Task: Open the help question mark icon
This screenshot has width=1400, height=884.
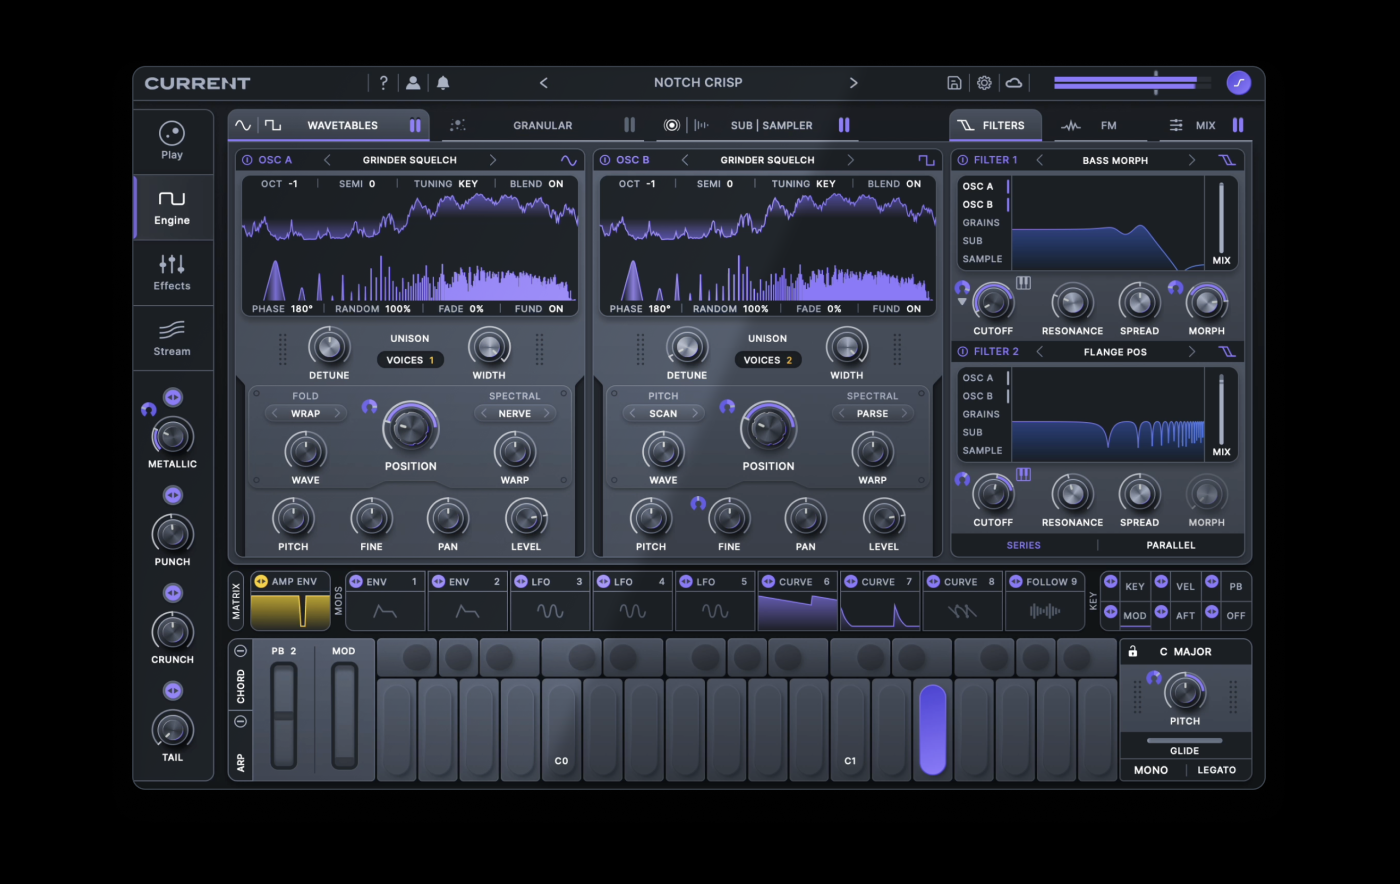Action: point(383,83)
